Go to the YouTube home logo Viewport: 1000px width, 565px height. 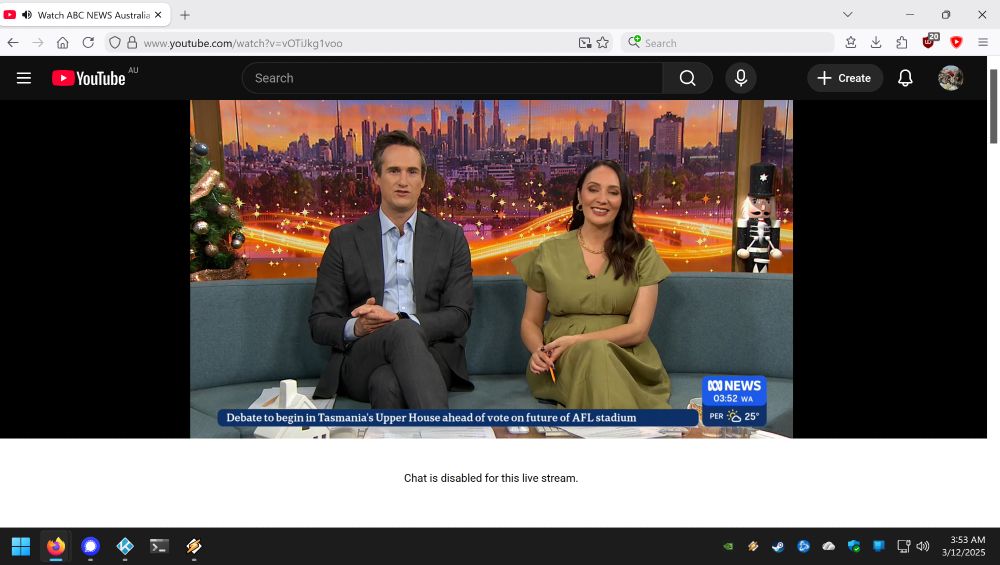point(89,78)
